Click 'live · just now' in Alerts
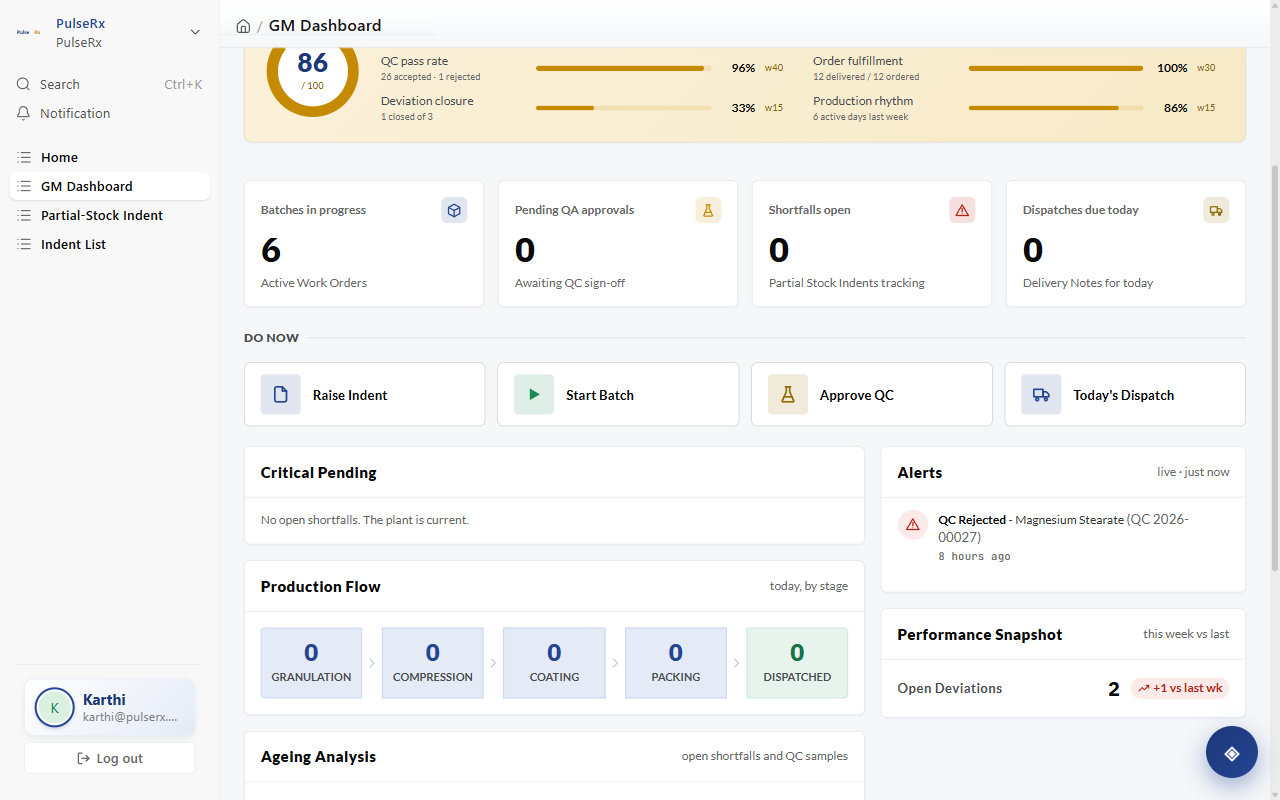This screenshot has width=1280, height=800. point(1193,472)
